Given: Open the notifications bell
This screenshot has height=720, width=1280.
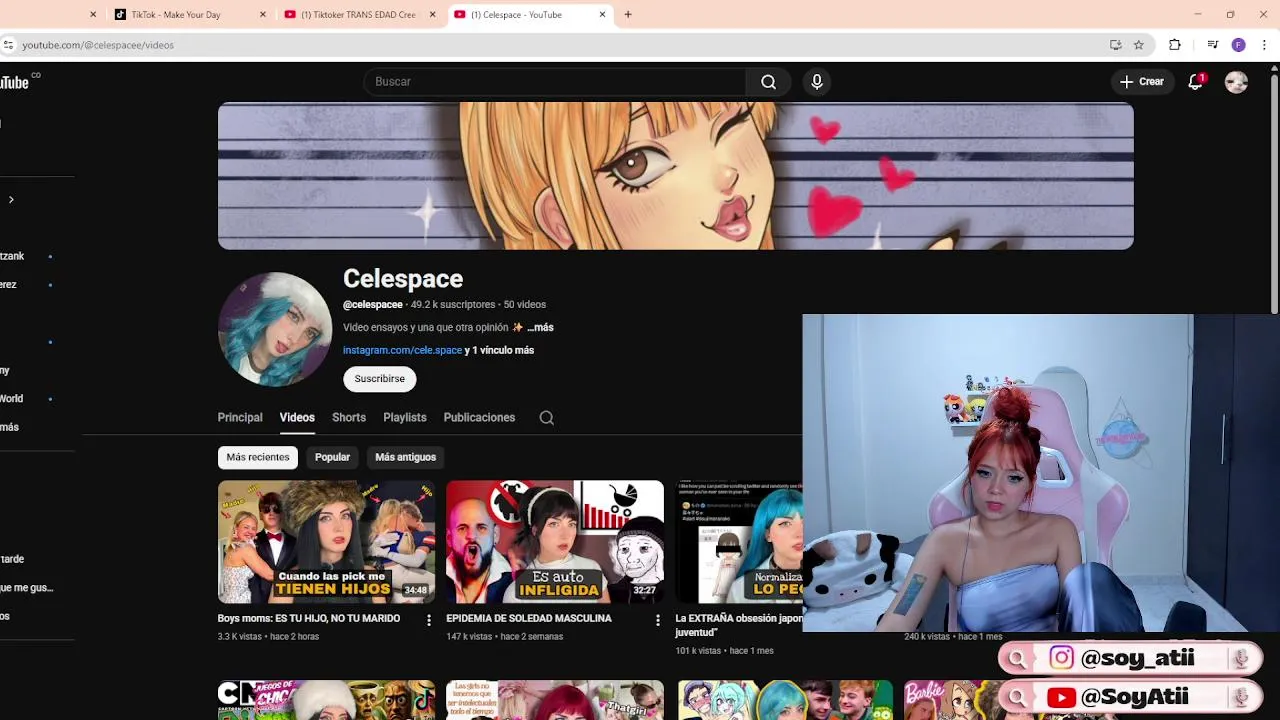Looking at the screenshot, I should [x=1195, y=82].
